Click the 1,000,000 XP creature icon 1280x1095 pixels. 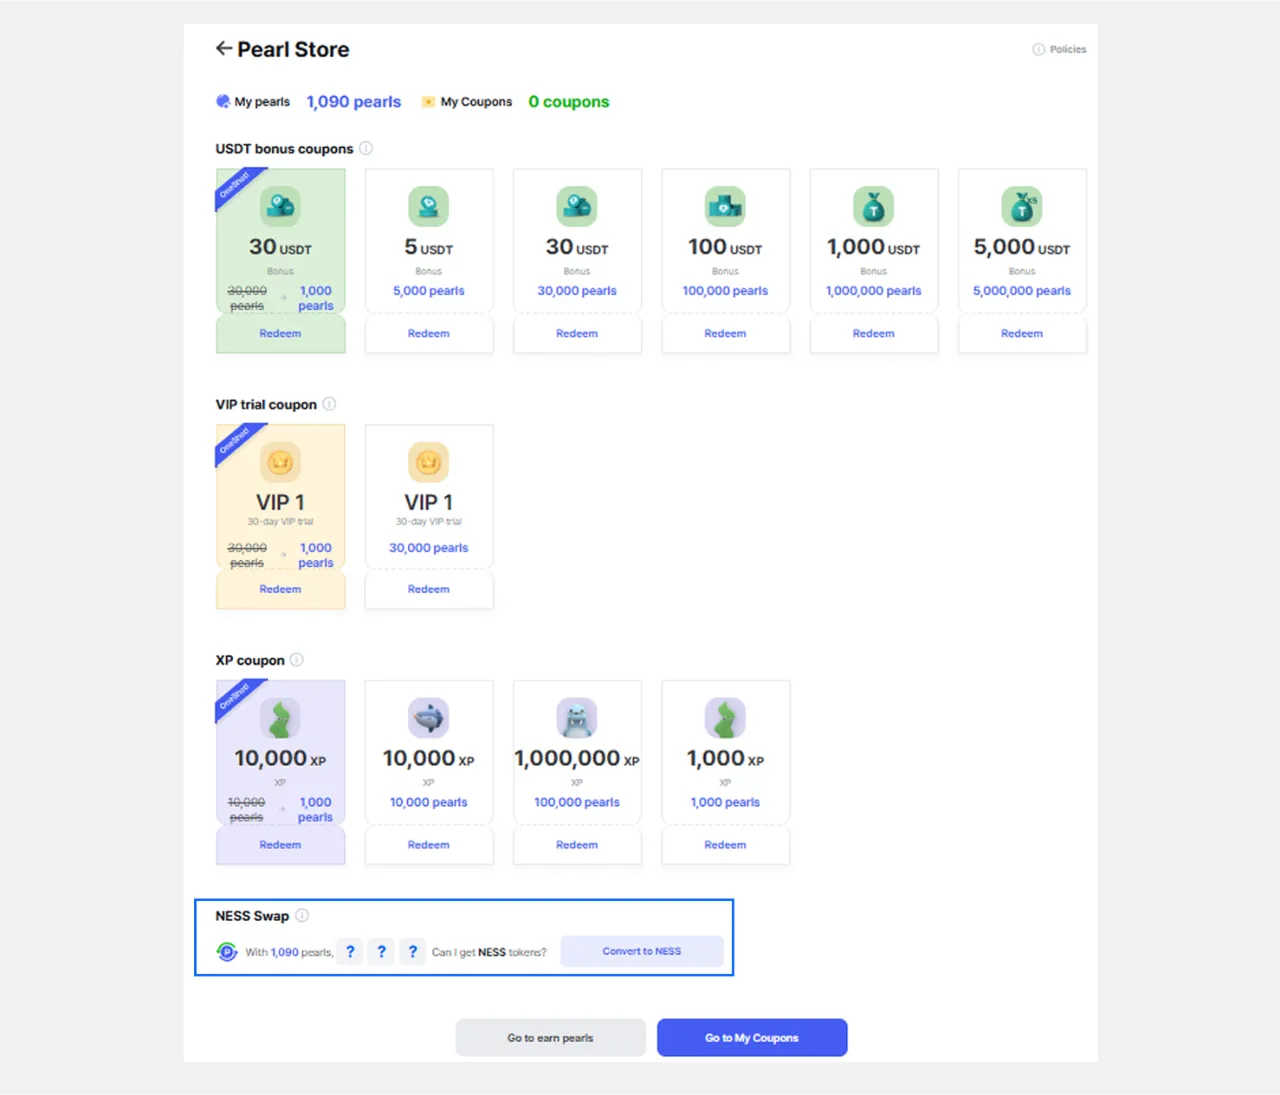point(576,718)
